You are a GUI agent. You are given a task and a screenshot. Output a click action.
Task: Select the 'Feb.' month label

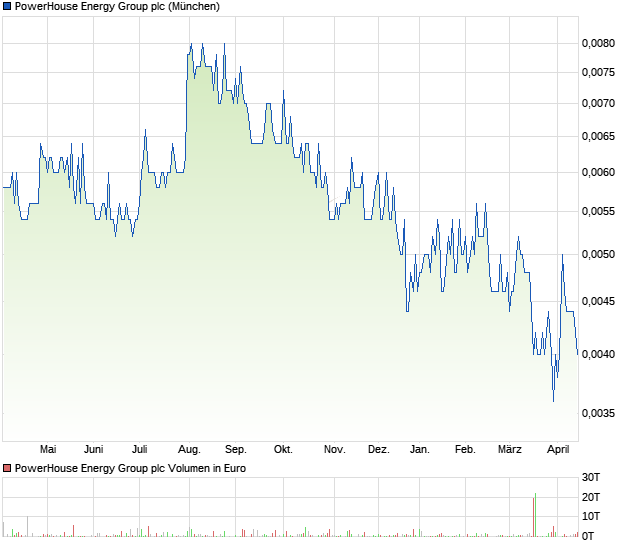[x=465, y=450]
